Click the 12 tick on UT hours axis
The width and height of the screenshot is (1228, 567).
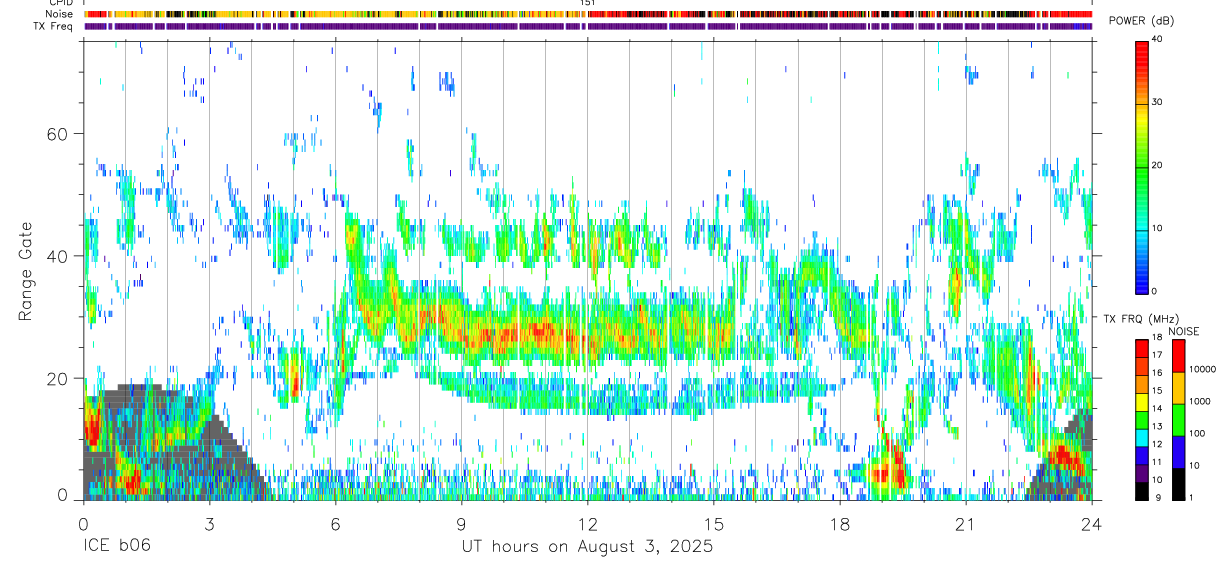pyautogui.click(x=588, y=523)
